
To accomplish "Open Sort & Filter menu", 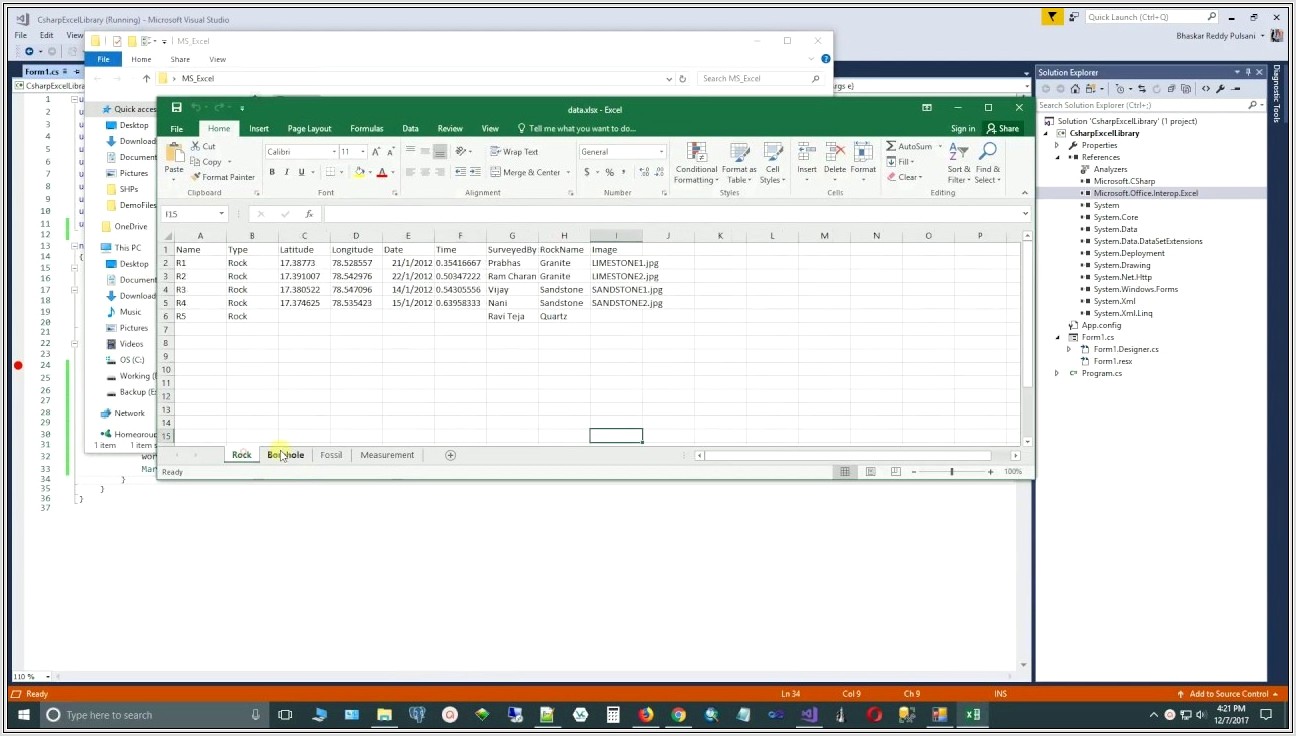I will [x=958, y=162].
